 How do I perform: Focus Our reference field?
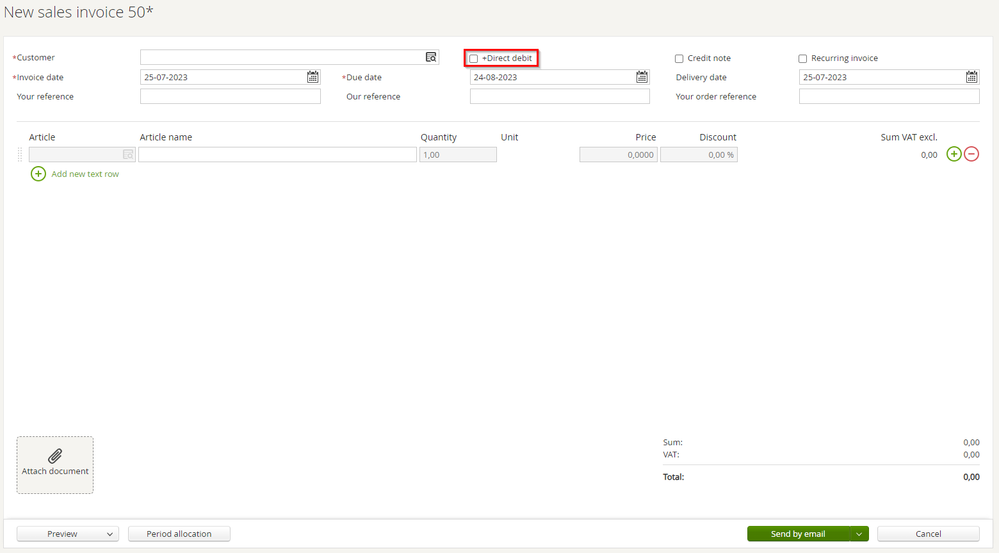[x=560, y=96]
